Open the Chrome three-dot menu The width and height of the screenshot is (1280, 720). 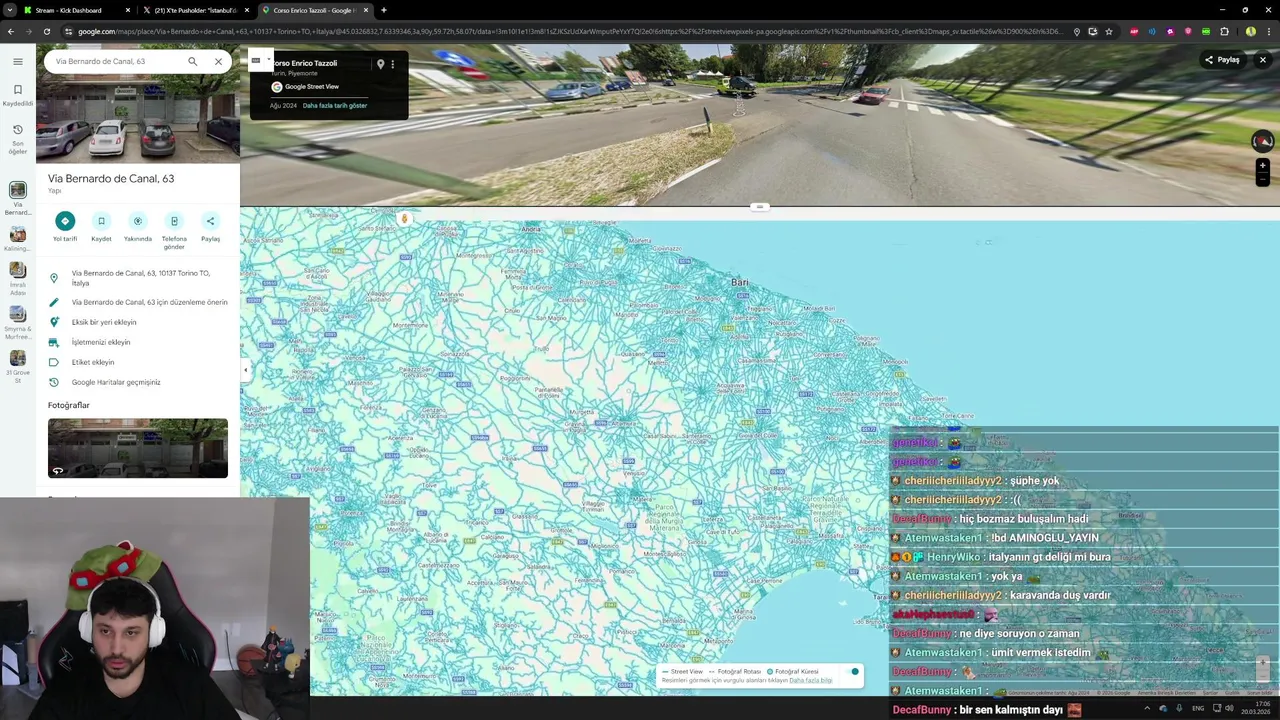click(1268, 31)
